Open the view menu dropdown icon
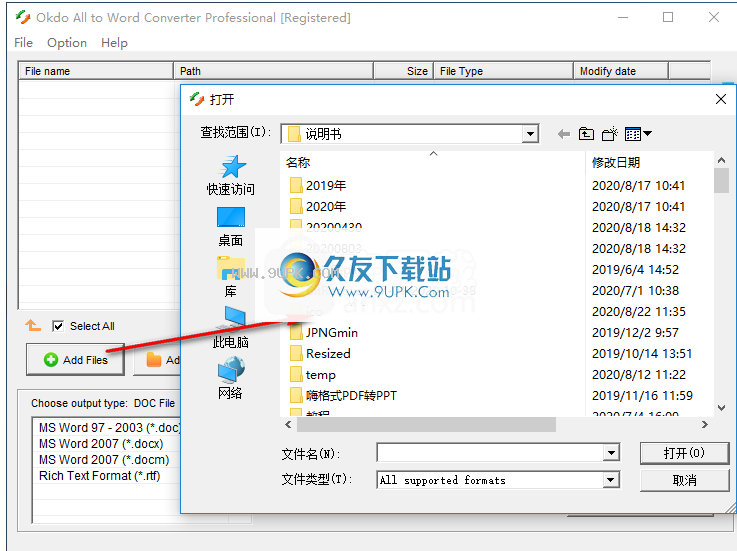This screenshot has height=551, width=737. (x=638, y=134)
